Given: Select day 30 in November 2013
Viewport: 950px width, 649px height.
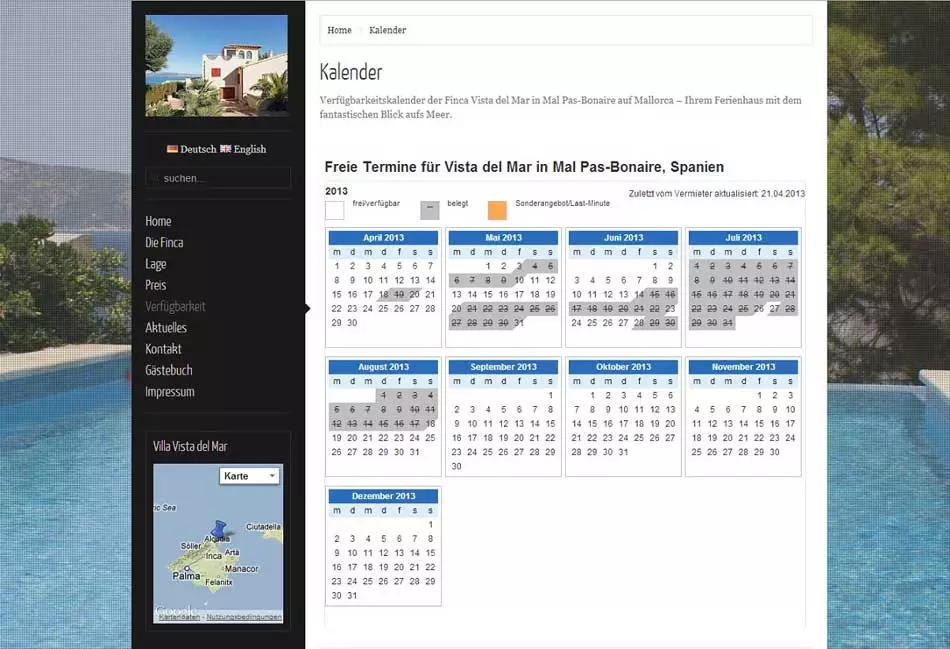Looking at the screenshot, I should coord(774,452).
